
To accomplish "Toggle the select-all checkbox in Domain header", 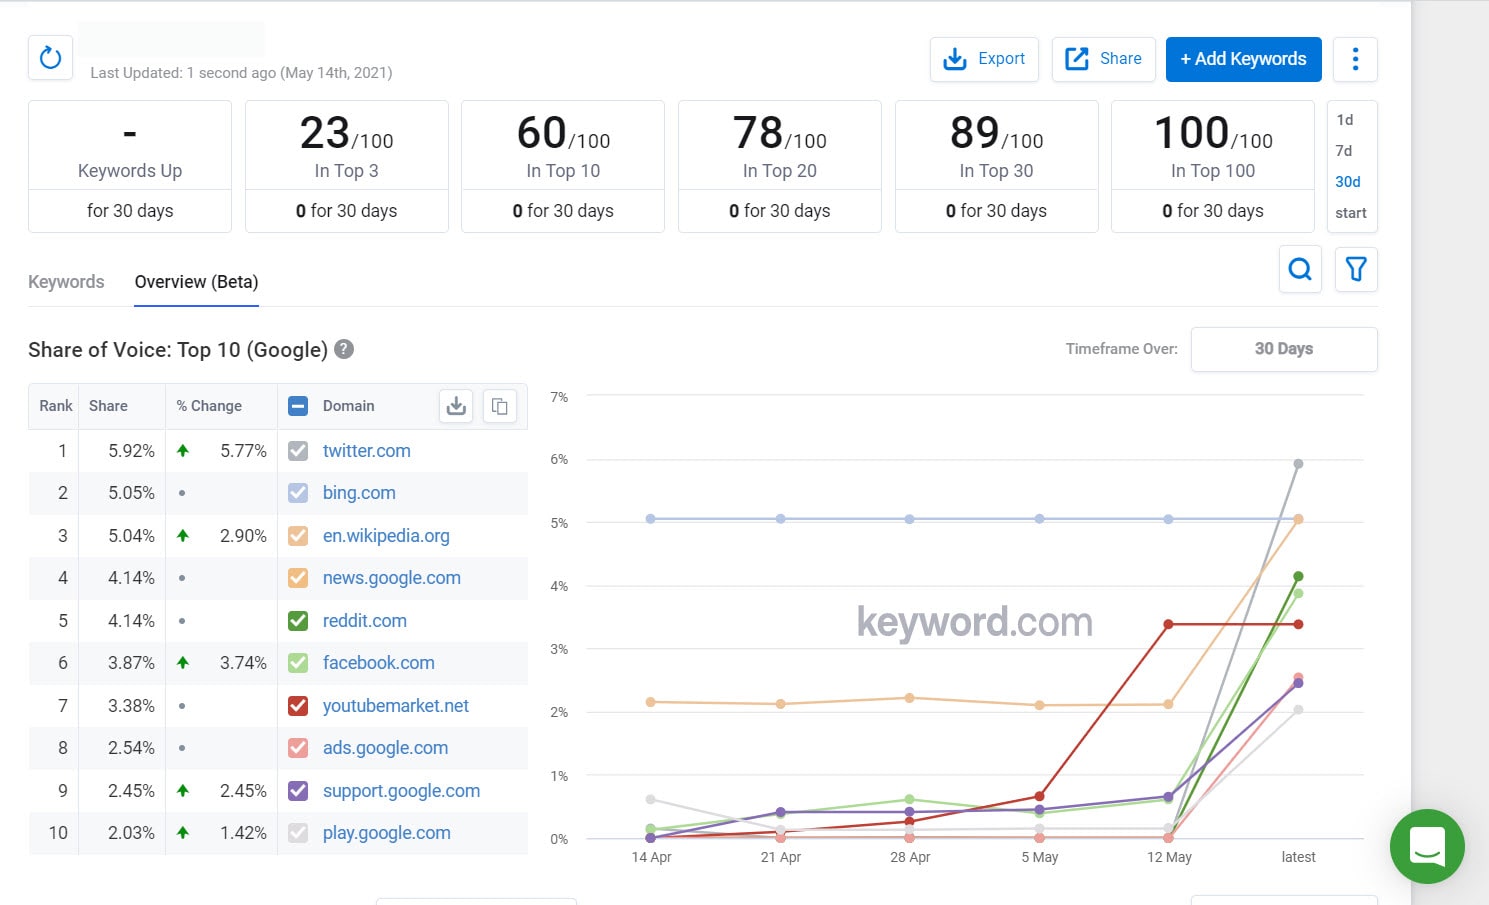I will (297, 406).
